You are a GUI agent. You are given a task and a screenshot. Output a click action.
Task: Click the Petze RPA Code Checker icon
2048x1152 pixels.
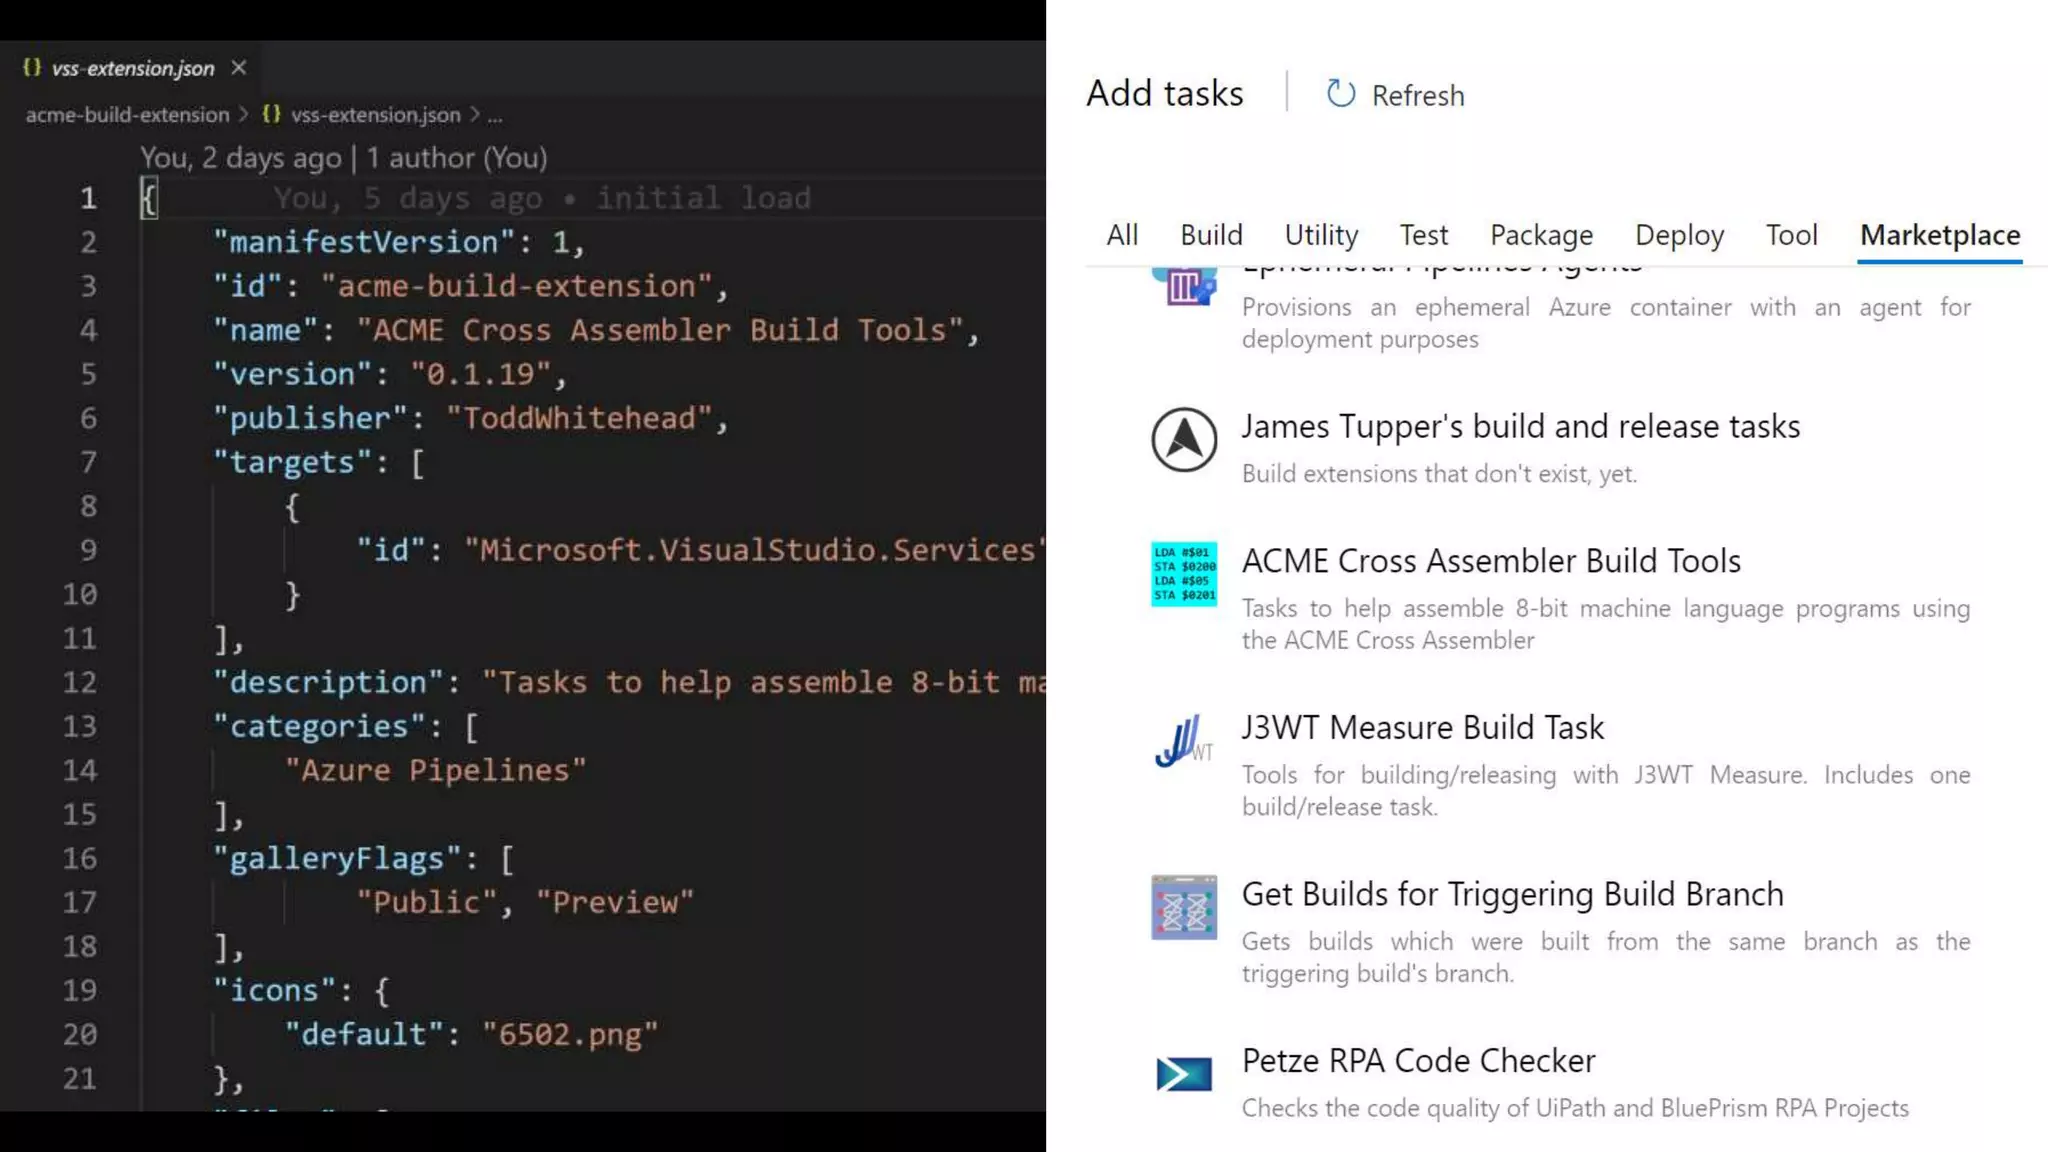(1184, 1074)
